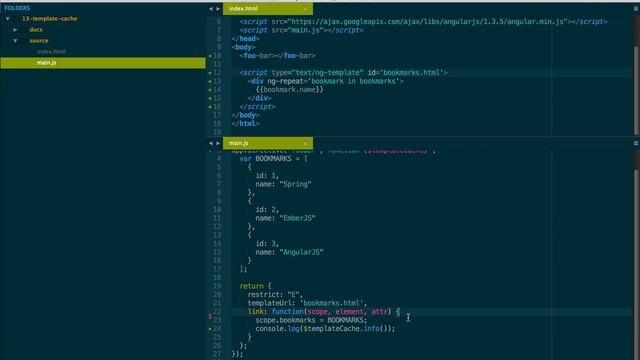The width and height of the screenshot is (640, 360).
Task: Close the main.js tab
Action: pyautogui.click(x=305, y=144)
